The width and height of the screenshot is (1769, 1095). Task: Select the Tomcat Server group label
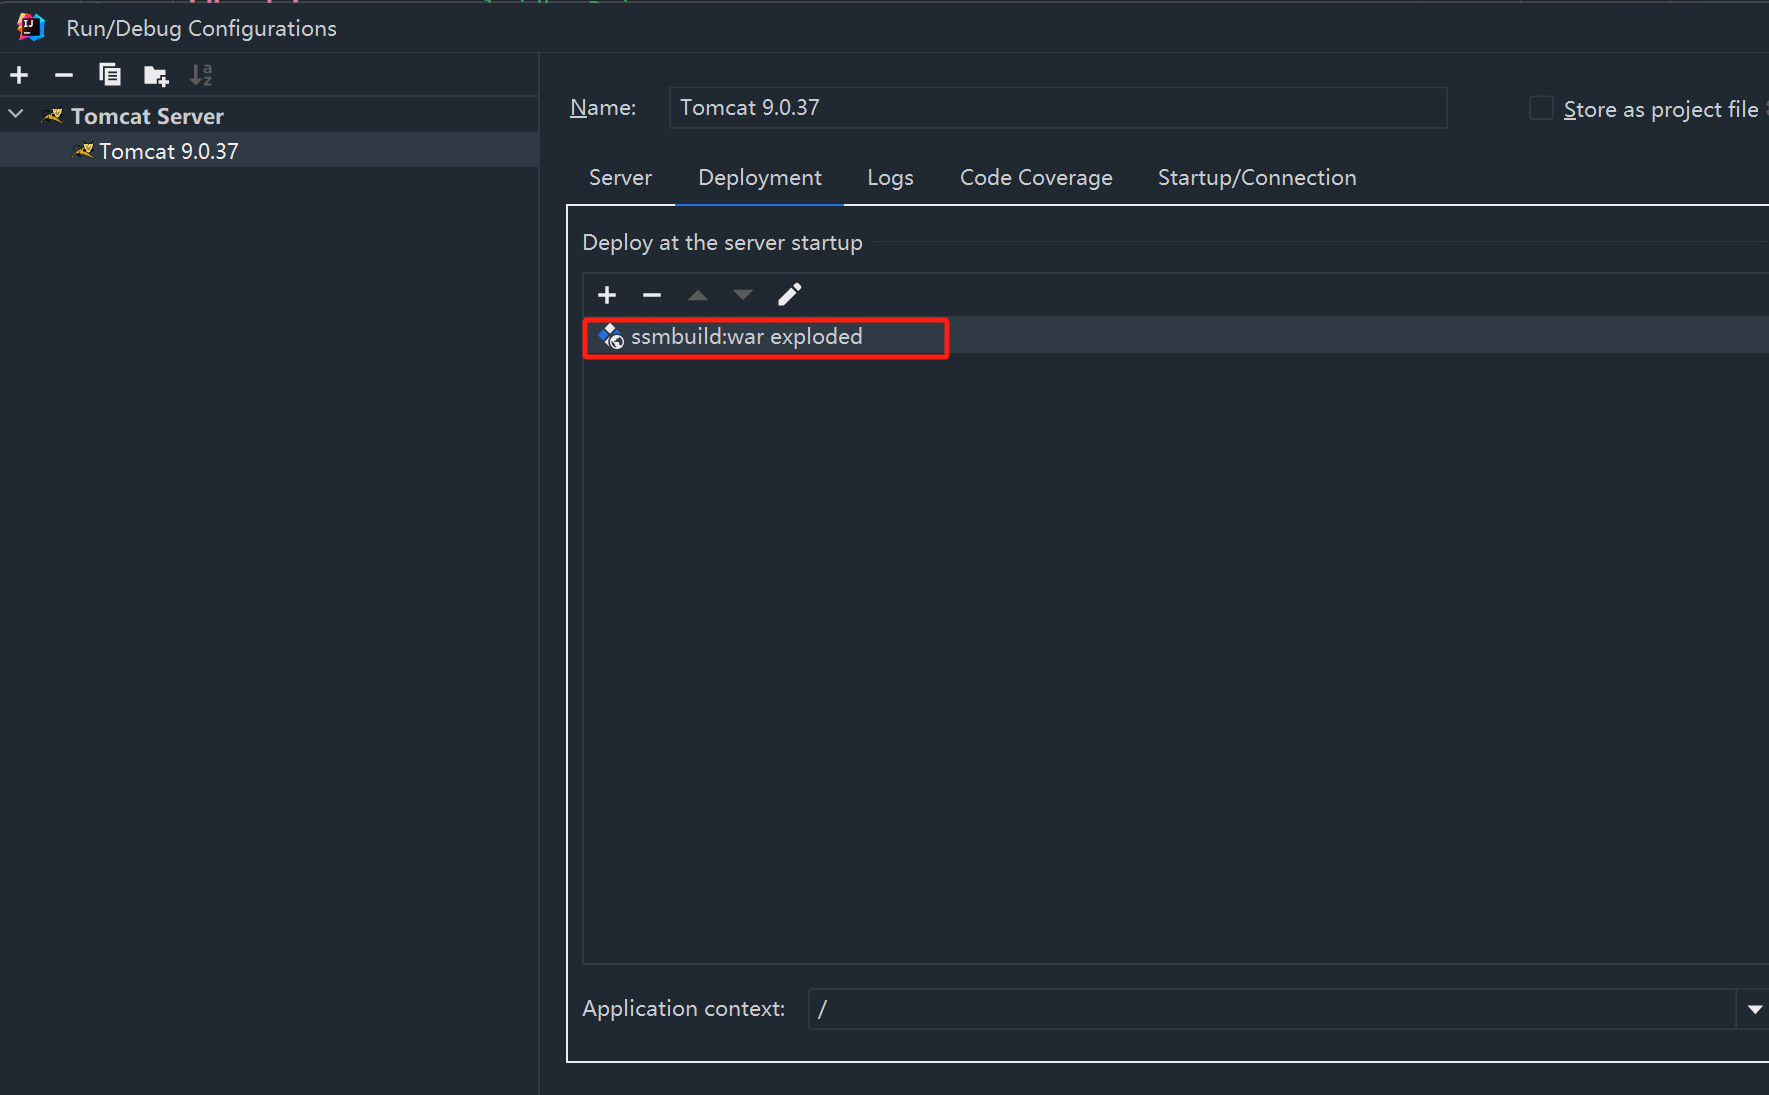click(147, 116)
